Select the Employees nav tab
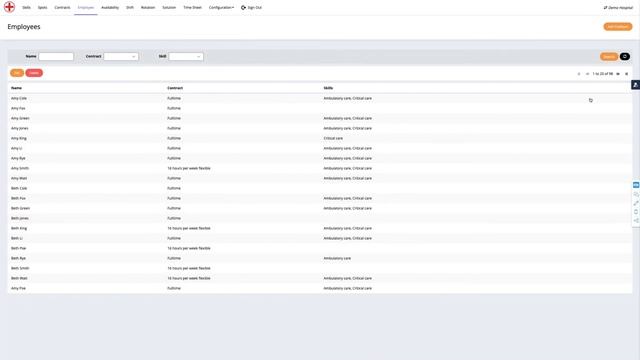This screenshot has width=640, height=360. click(x=86, y=7)
